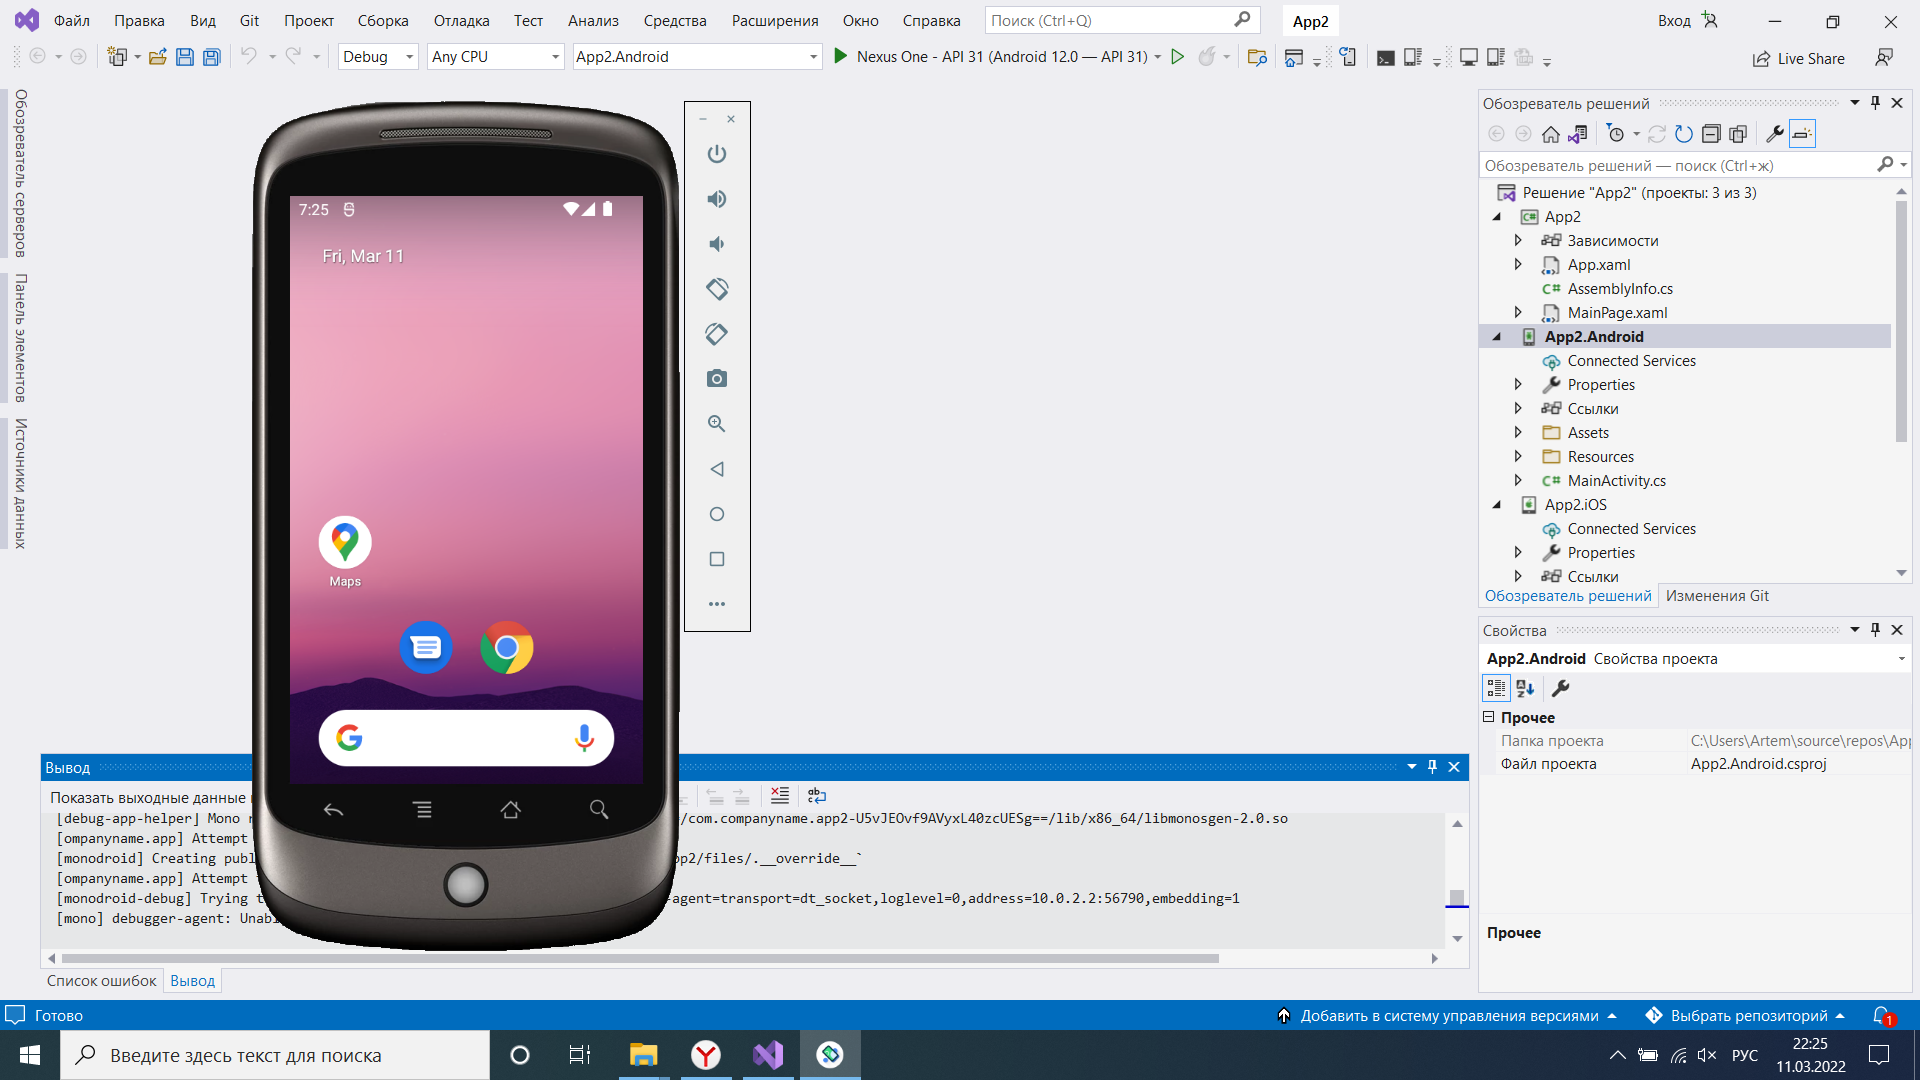Click Добавить в систему управления версиями

point(1448,1016)
